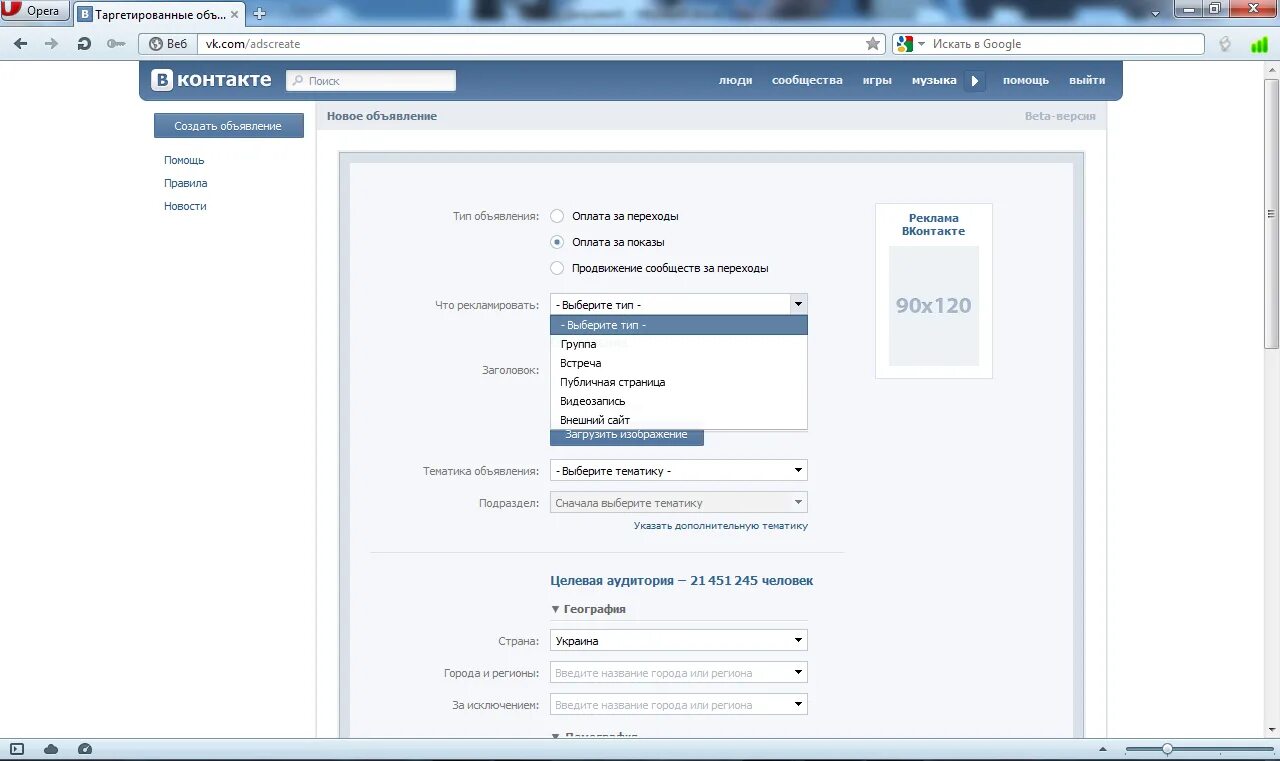Click Указать дополнительную тематику link
Viewport: 1280px width, 761px height.
720,526
